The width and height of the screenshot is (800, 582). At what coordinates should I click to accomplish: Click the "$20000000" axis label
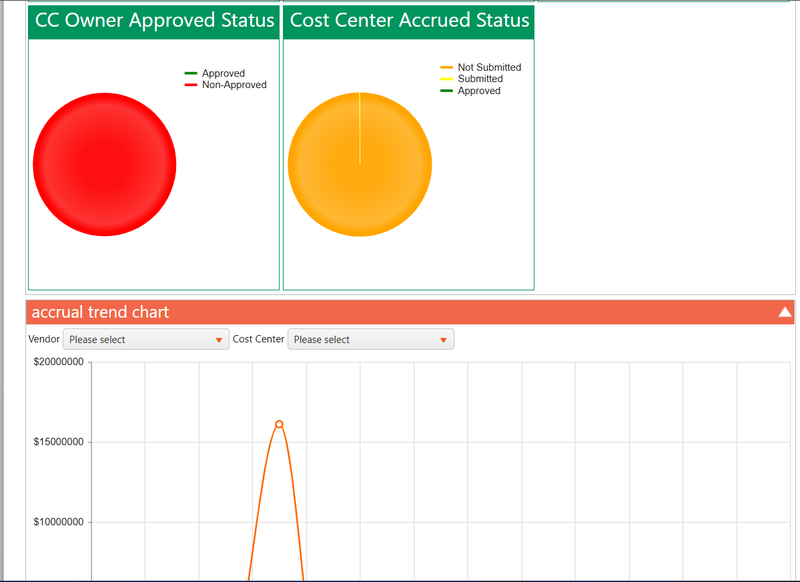(59, 362)
